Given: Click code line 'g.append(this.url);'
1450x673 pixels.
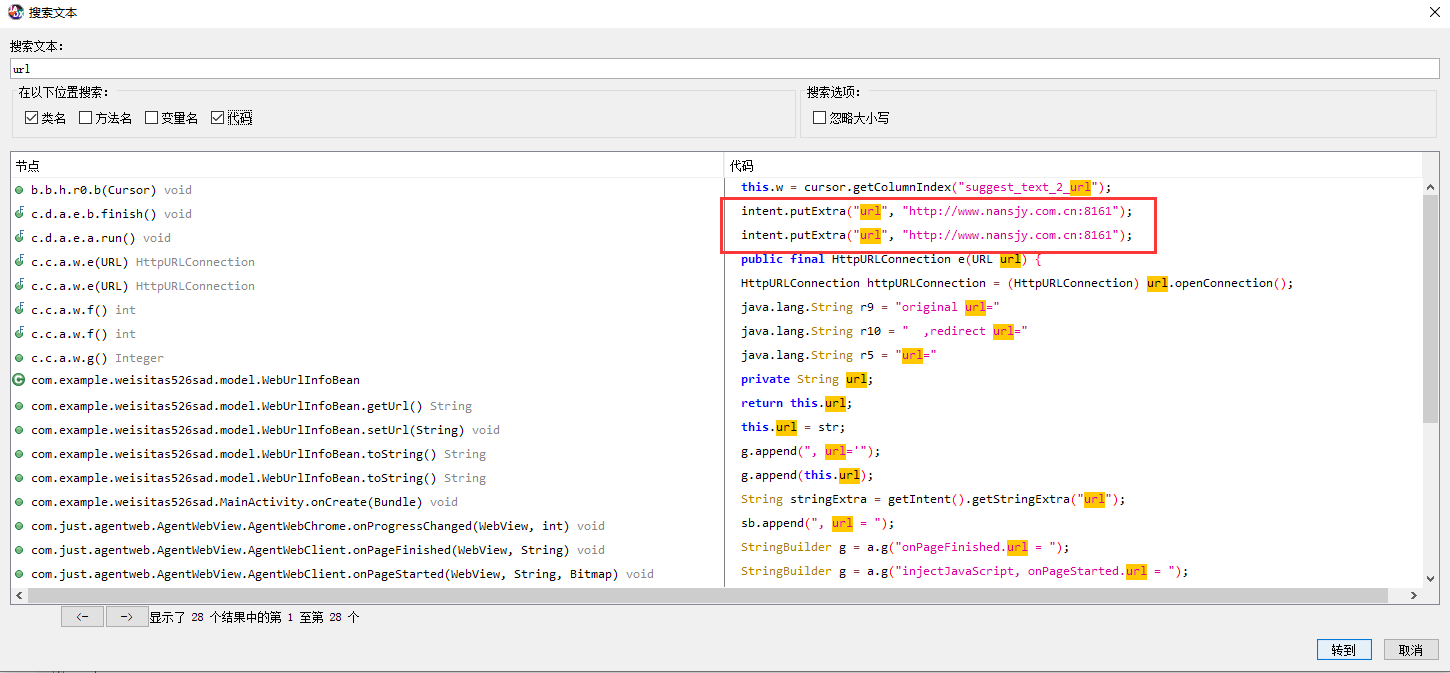Looking at the screenshot, I should tap(807, 475).
